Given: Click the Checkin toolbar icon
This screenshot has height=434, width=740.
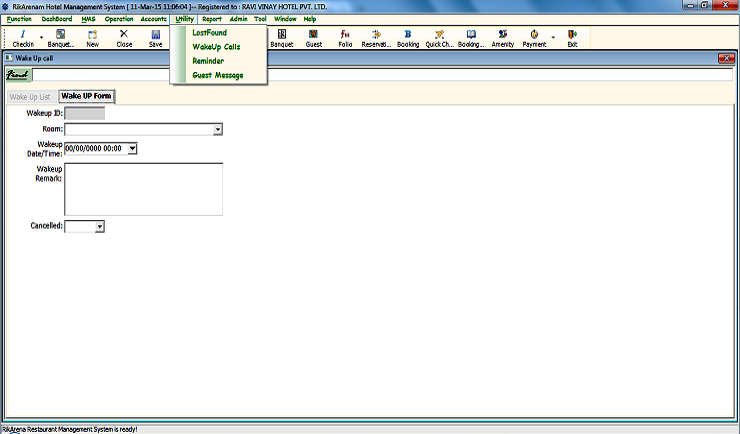Looking at the screenshot, I should coord(22,38).
